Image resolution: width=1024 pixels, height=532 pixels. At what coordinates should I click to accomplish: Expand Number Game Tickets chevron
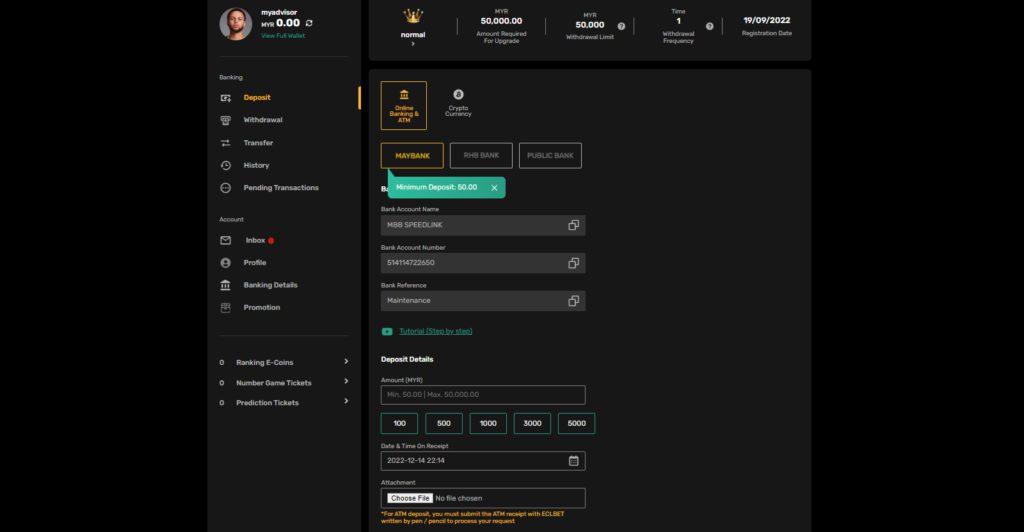point(346,382)
